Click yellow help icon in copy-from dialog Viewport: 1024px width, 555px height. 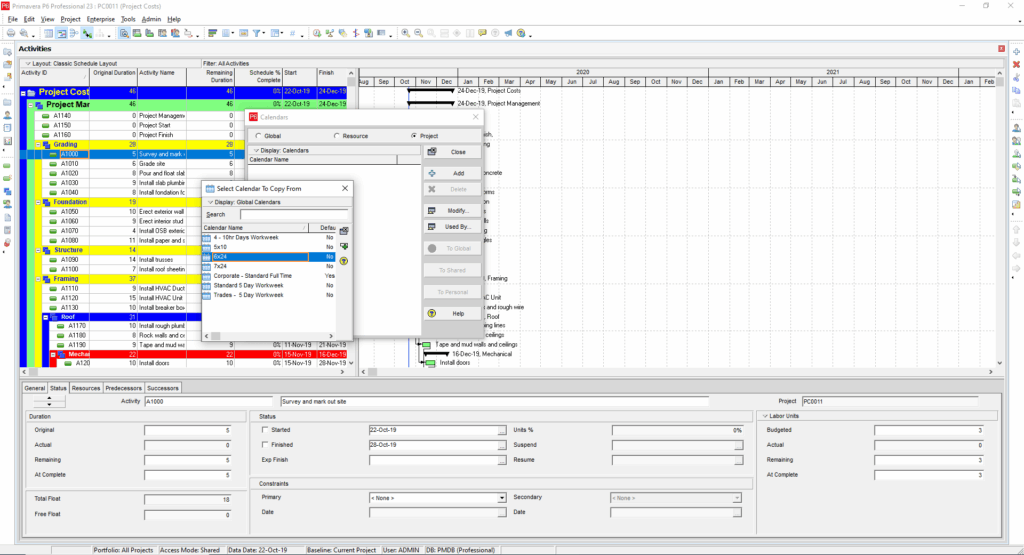[344, 261]
